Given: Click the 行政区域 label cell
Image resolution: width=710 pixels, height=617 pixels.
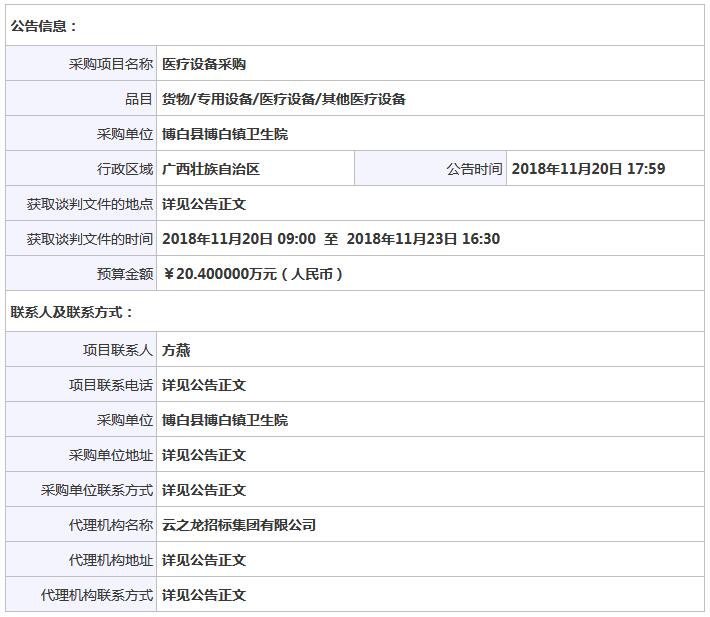Looking at the screenshot, I should (124, 169).
